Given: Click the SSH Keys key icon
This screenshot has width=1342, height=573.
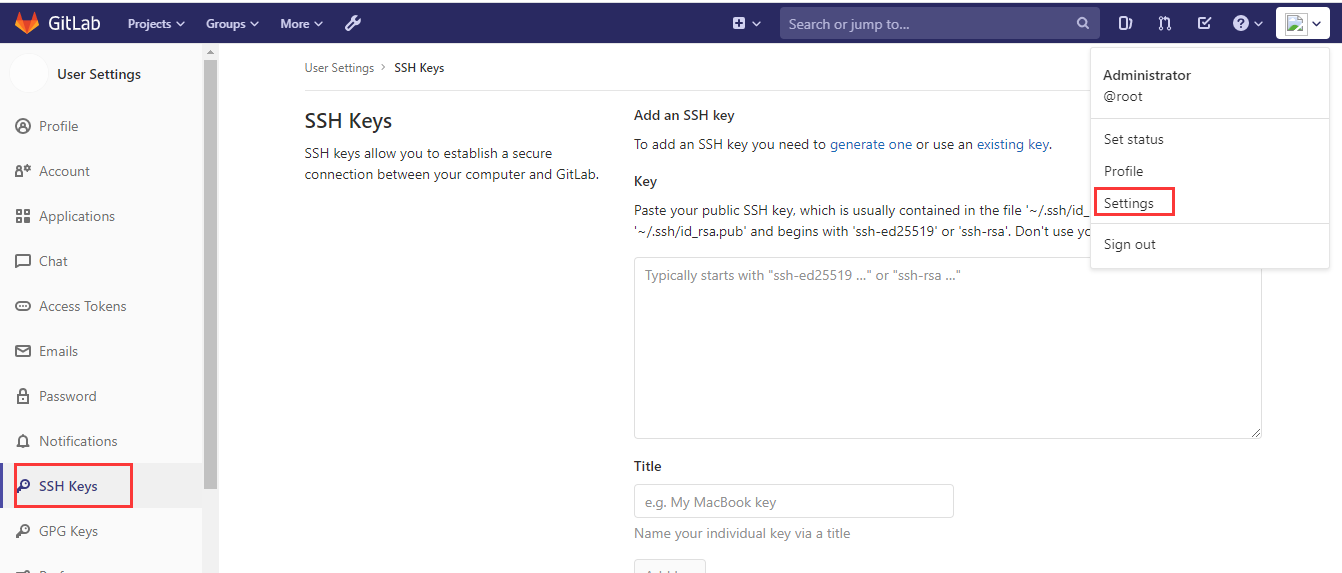Looking at the screenshot, I should (x=23, y=486).
